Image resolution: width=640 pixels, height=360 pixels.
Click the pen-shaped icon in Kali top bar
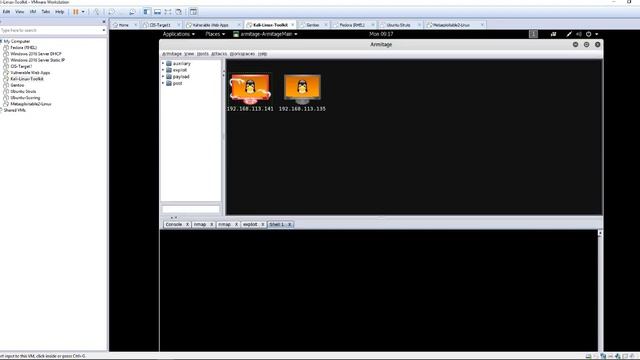(x=569, y=34)
